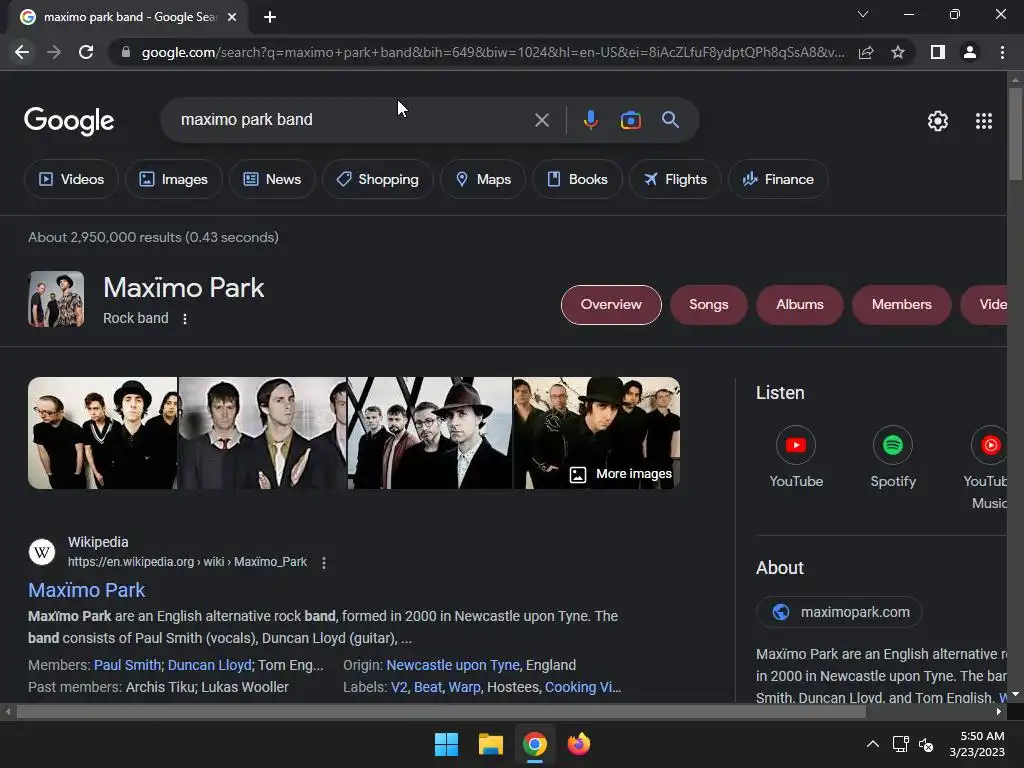The width and height of the screenshot is (1024, 768).
Task: Filter results by Videos
Action: tap(71, 179)
